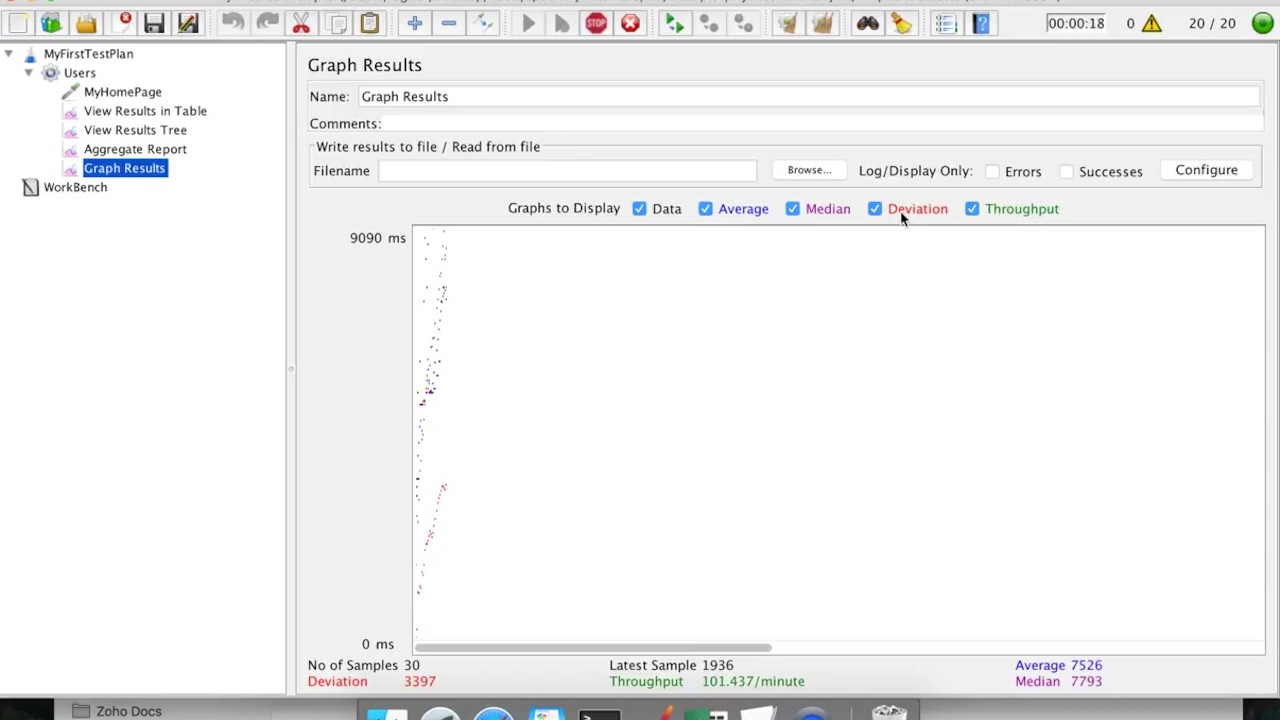Uncheck the Deviation graph checkbox
Screen dimensions: 1280x720
(875, 209)
